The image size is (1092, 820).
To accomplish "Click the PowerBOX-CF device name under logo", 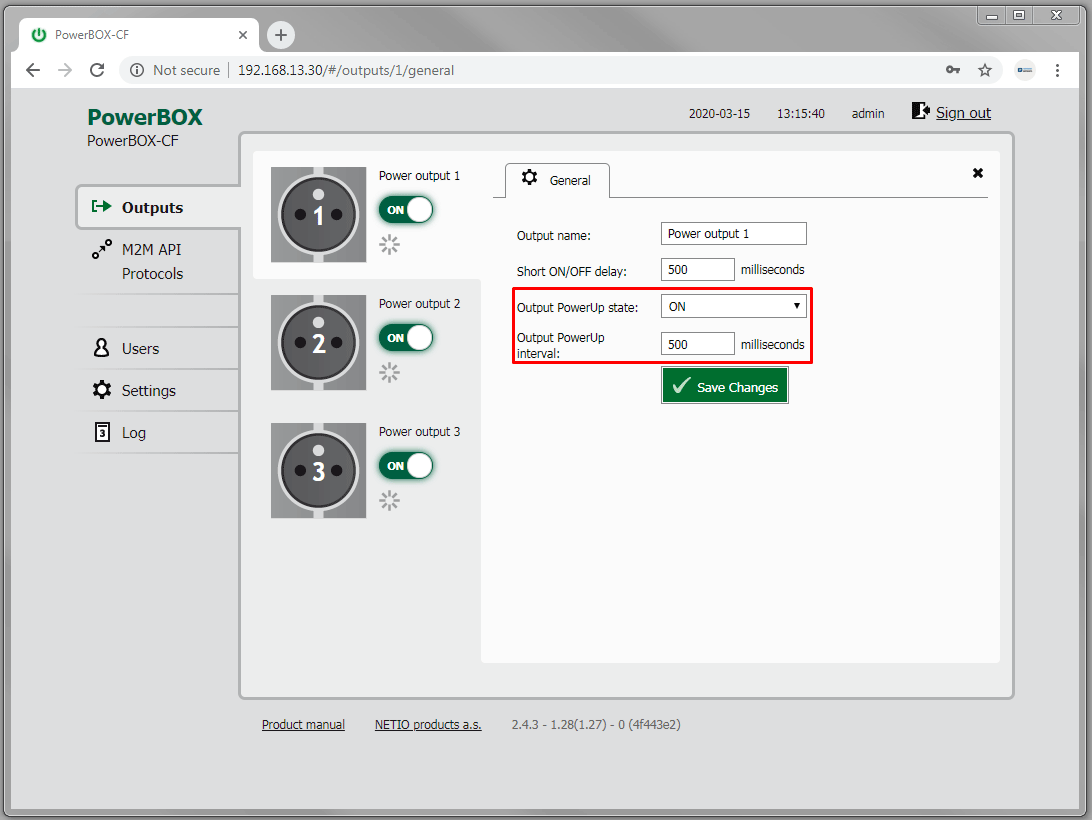I will [x=132, y=141].
